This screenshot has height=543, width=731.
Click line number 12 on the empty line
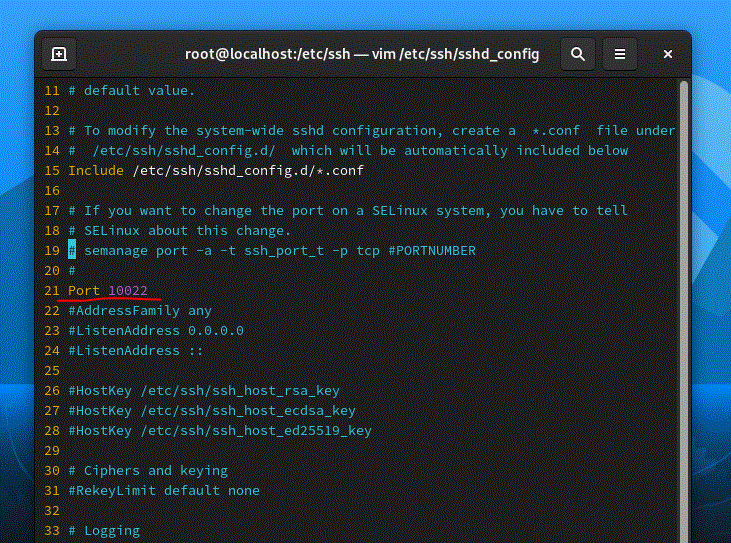click(52, 110)
